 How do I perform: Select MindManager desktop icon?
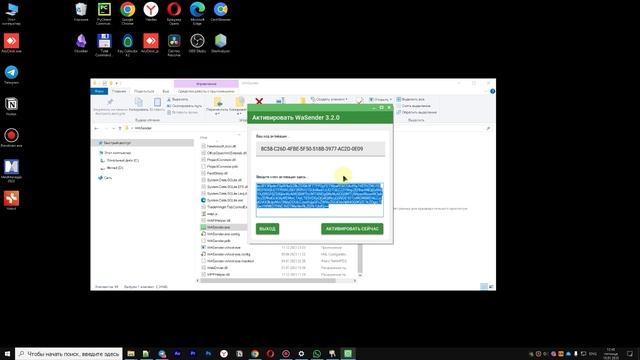[x=11, y=171]
